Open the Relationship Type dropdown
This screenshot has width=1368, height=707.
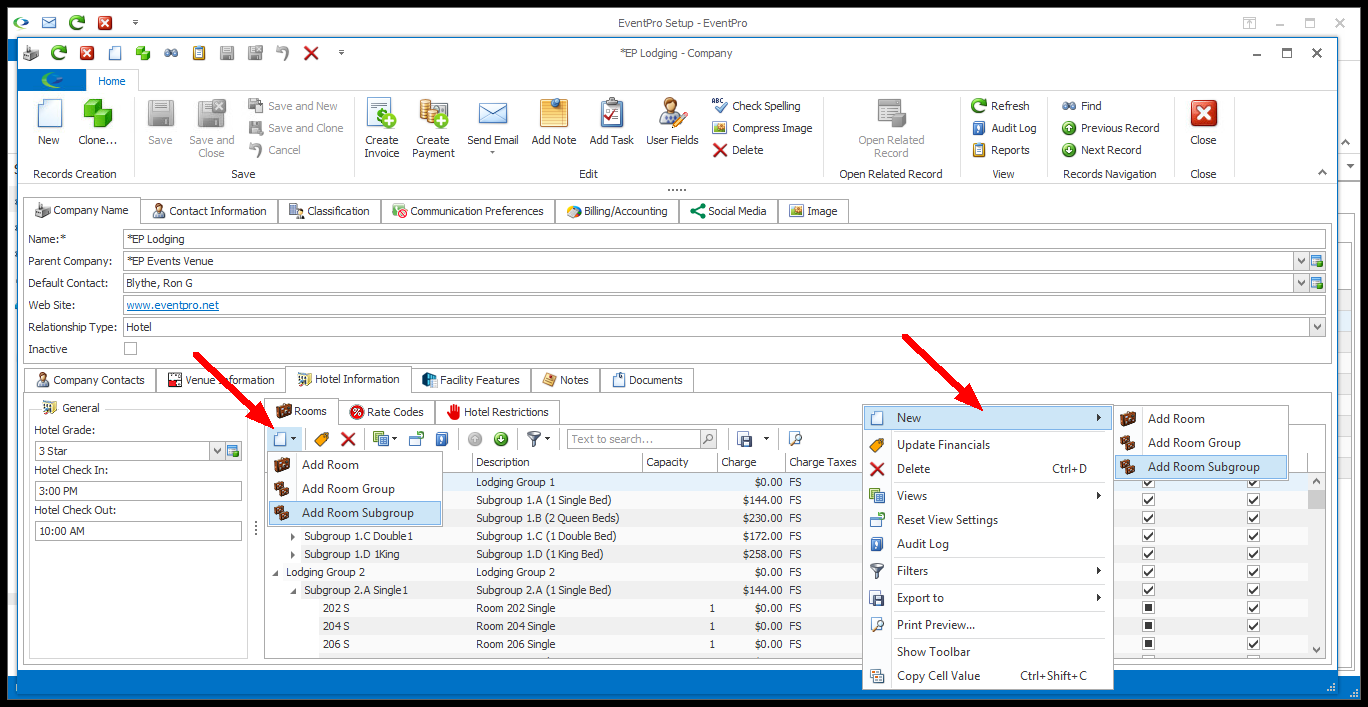[1317, 327]
